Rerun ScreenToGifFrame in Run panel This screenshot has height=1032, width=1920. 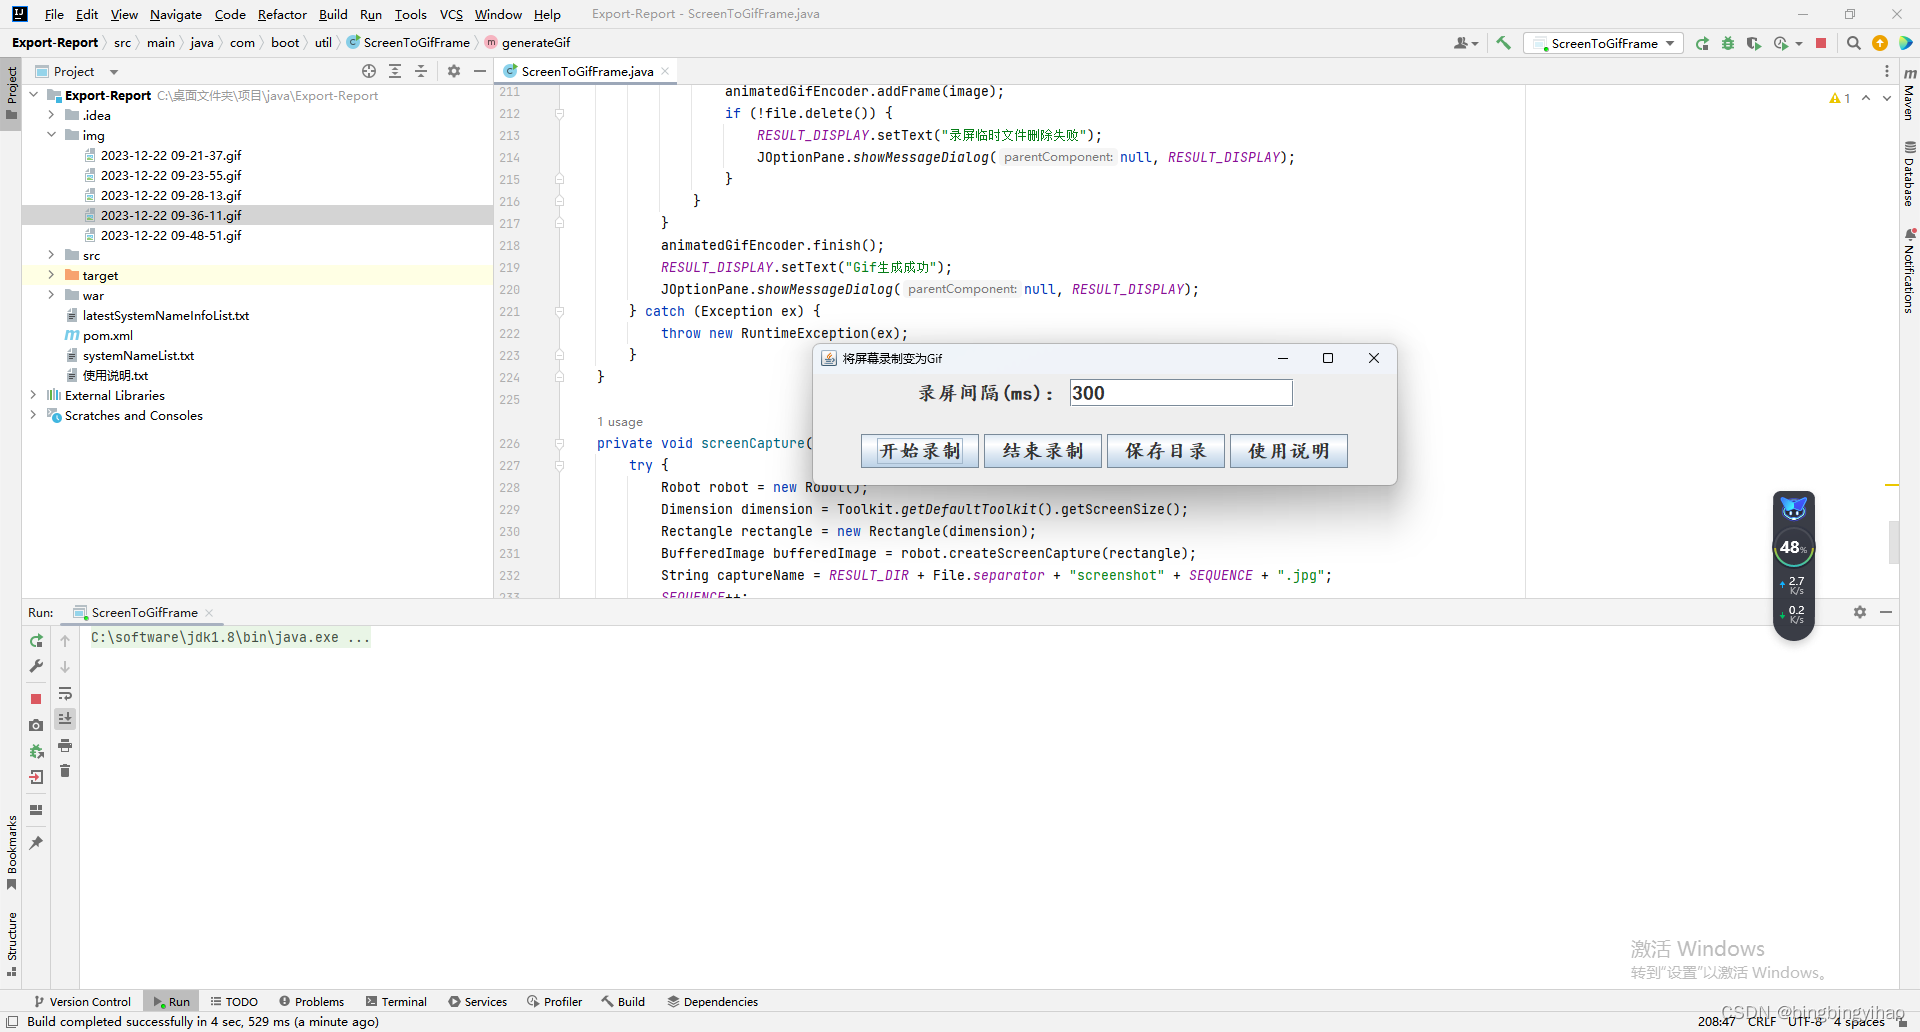coord(36,641)
